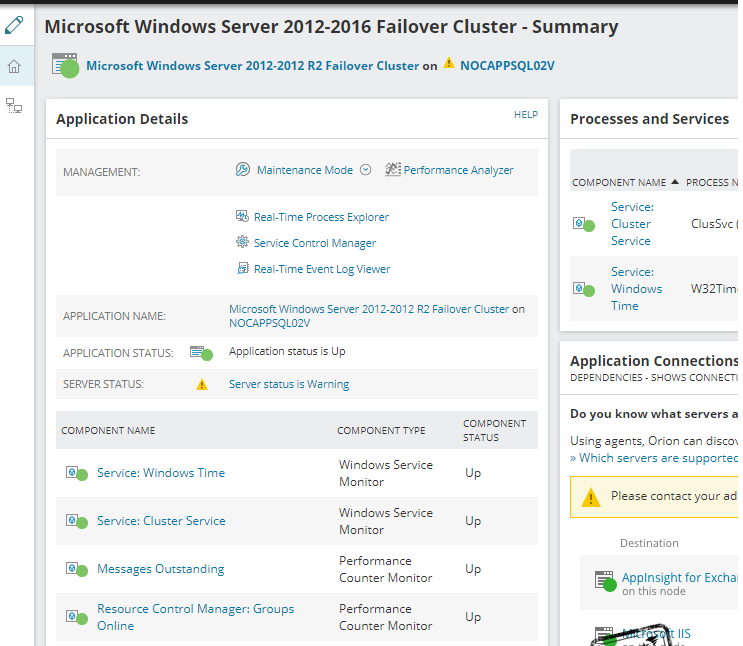Click Cluster Service icon in Processes and Services
The image size is (743, 646).
584,224
